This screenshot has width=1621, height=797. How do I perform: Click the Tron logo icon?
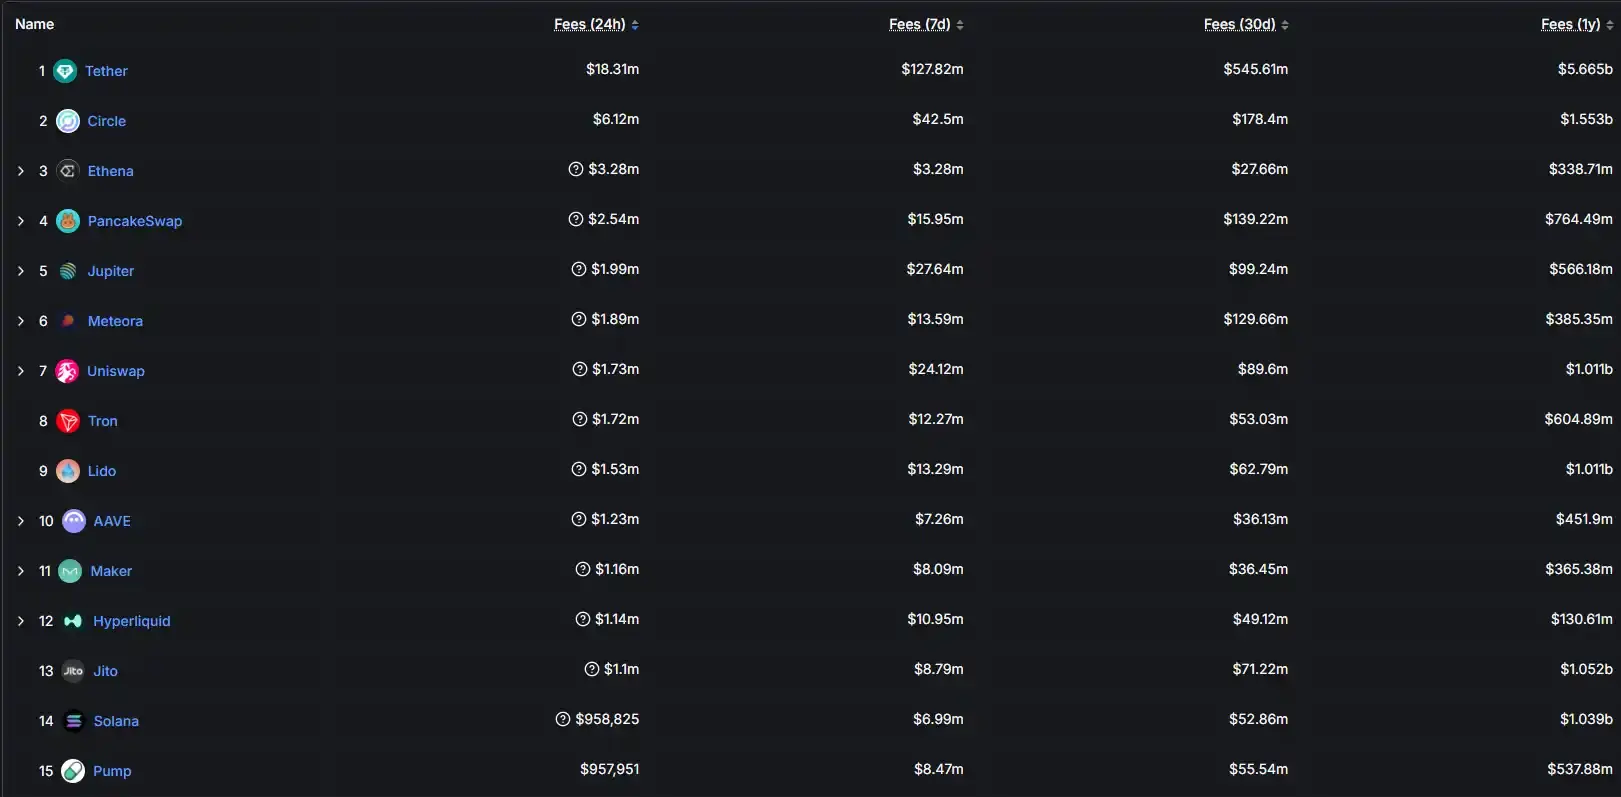(x=68, y=421)
